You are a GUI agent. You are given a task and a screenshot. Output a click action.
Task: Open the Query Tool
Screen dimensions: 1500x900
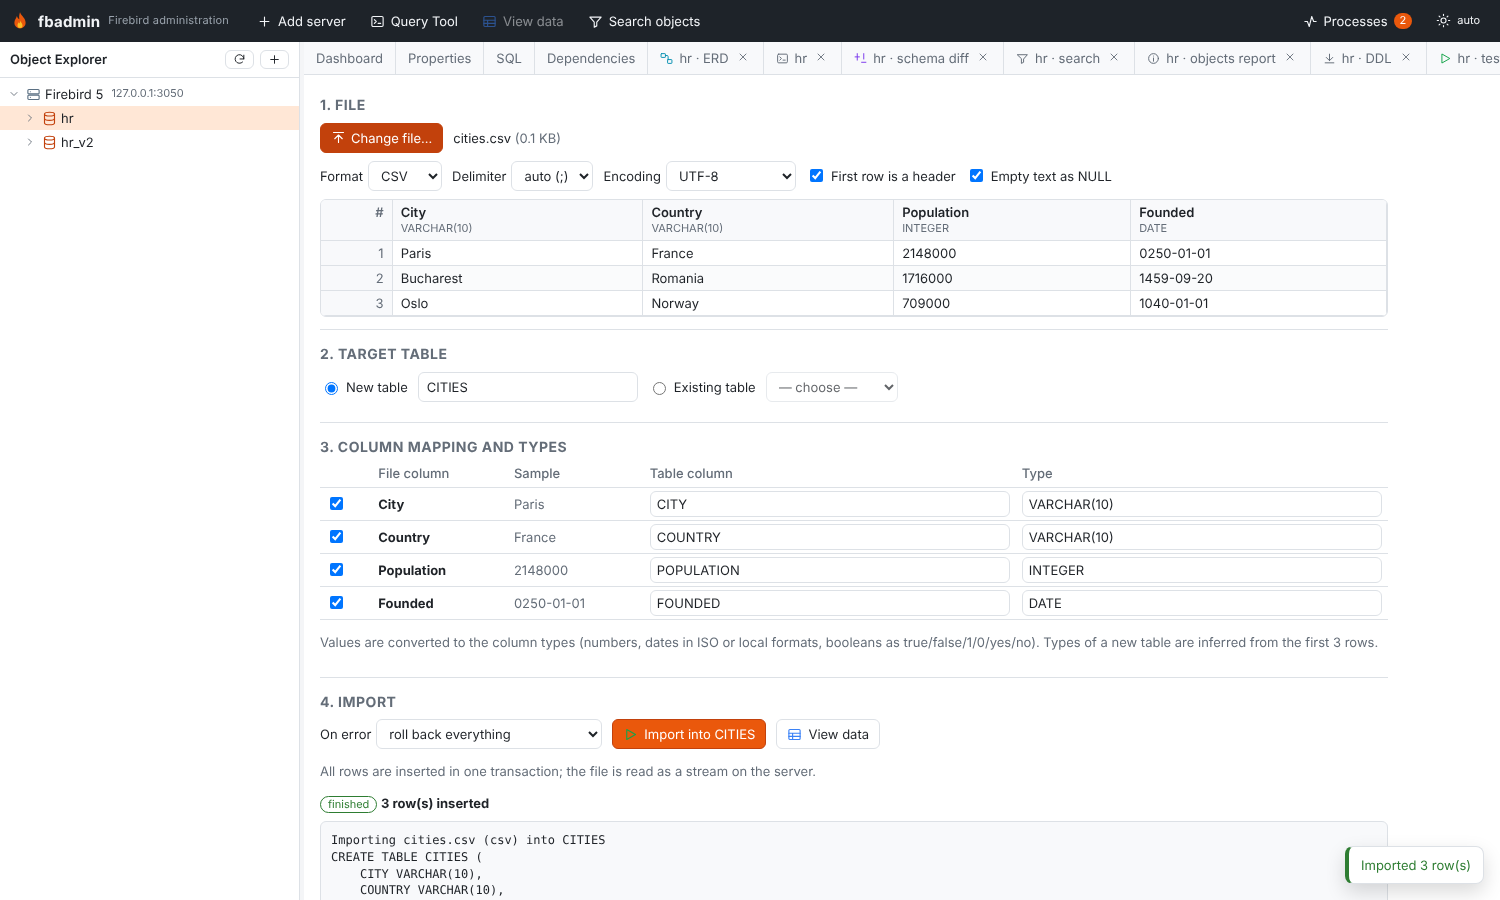(x=414, y=21)
